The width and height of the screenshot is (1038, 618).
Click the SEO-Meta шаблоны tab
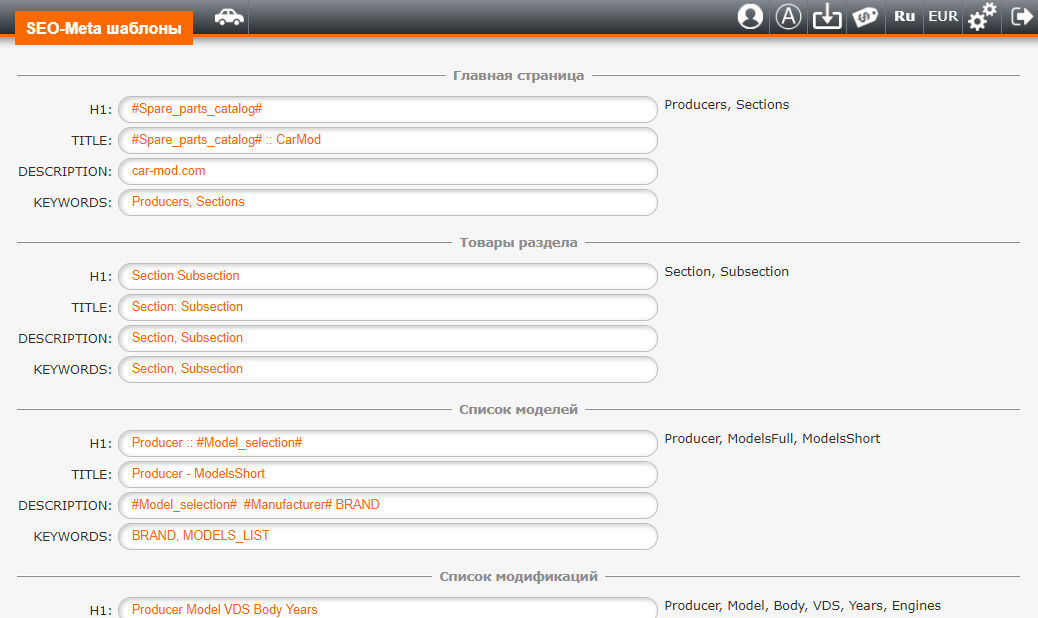(104, 28)
